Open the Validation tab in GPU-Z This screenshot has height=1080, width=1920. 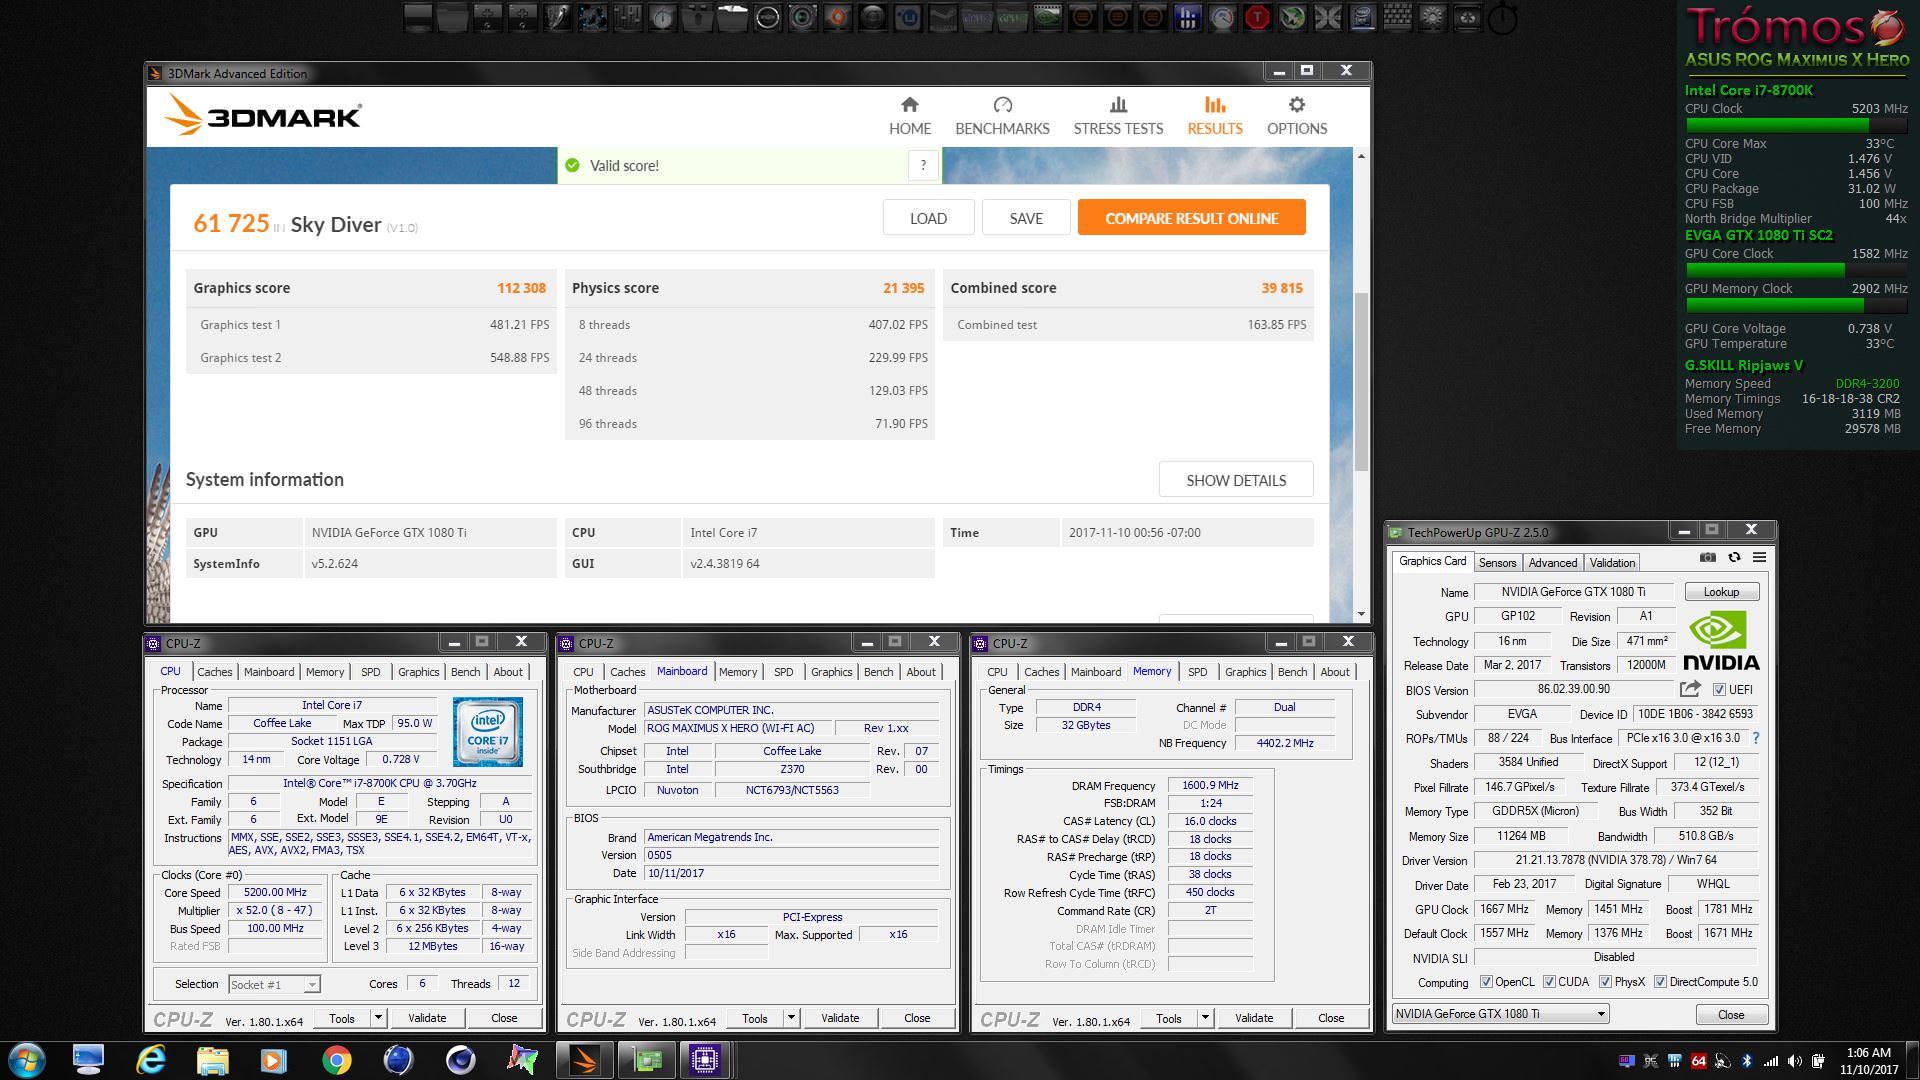[x=1612, y=563]
